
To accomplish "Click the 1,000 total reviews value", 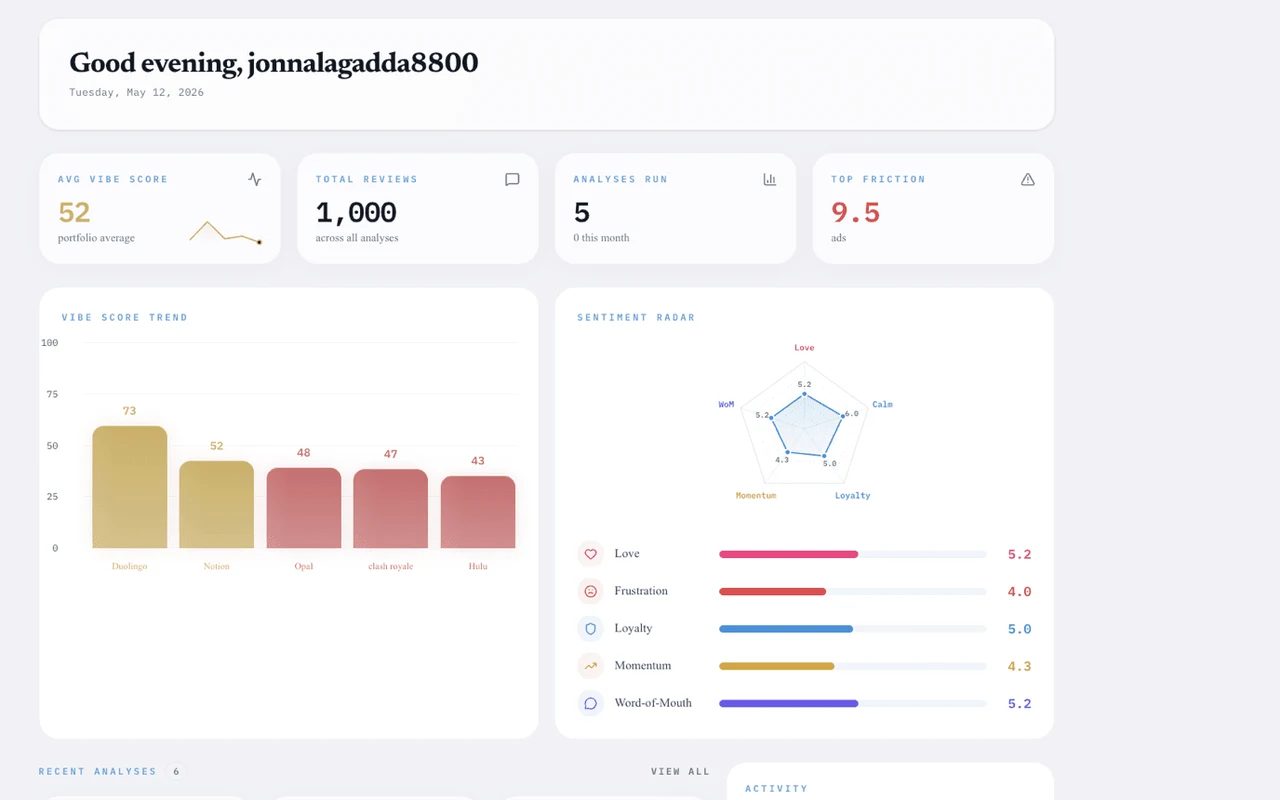I will [x=356, y=212].
